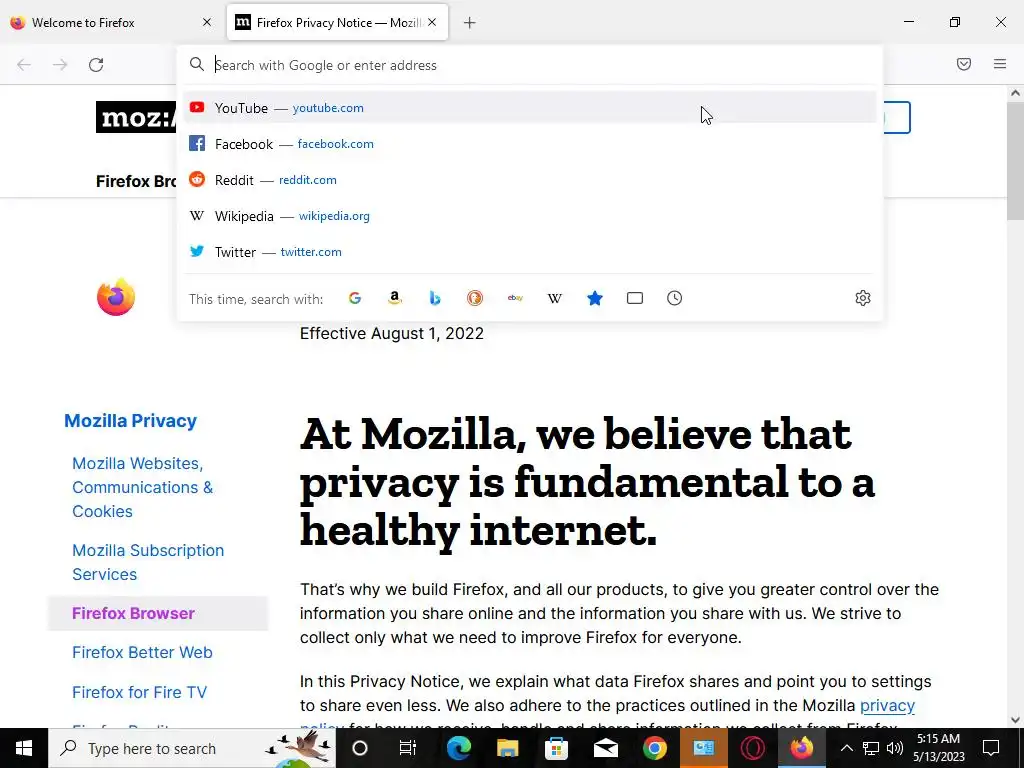Launch Google Chrome from taskbar
This screenshot has height=768, width=1024.
pos(654,748)
